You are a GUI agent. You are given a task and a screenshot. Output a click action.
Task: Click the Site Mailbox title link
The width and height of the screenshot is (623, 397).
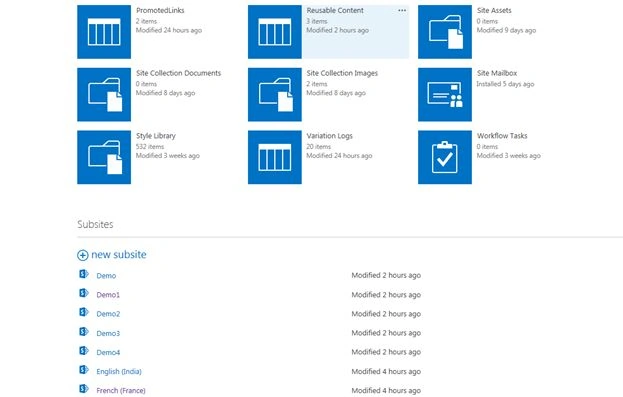[497, 73]
